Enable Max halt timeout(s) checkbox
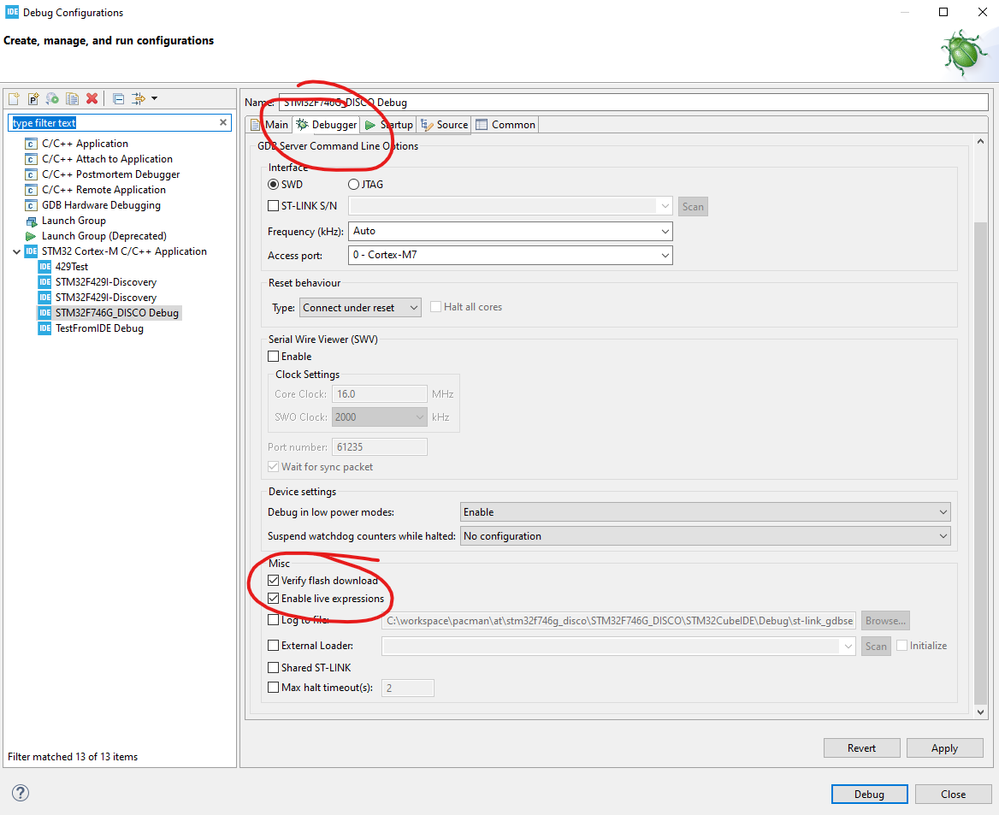This screenshot has height=815, width=999. [273, 688]
